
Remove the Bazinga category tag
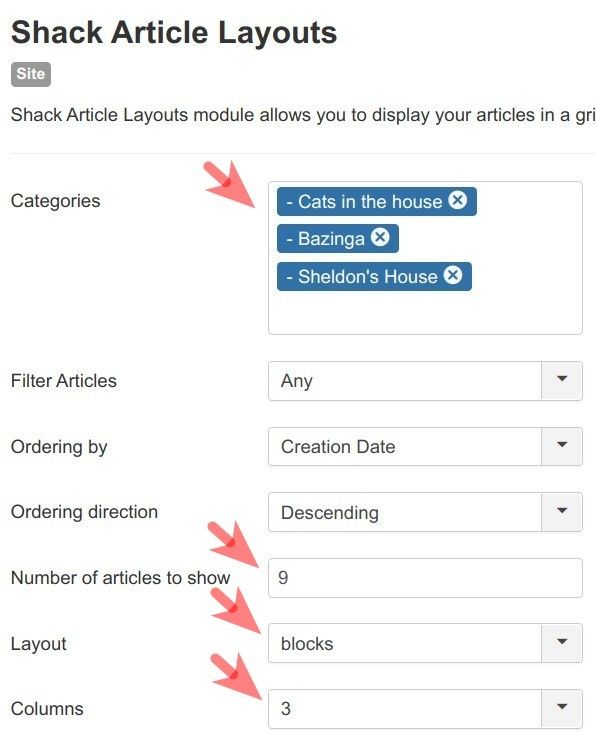click(x=380, y=237)
